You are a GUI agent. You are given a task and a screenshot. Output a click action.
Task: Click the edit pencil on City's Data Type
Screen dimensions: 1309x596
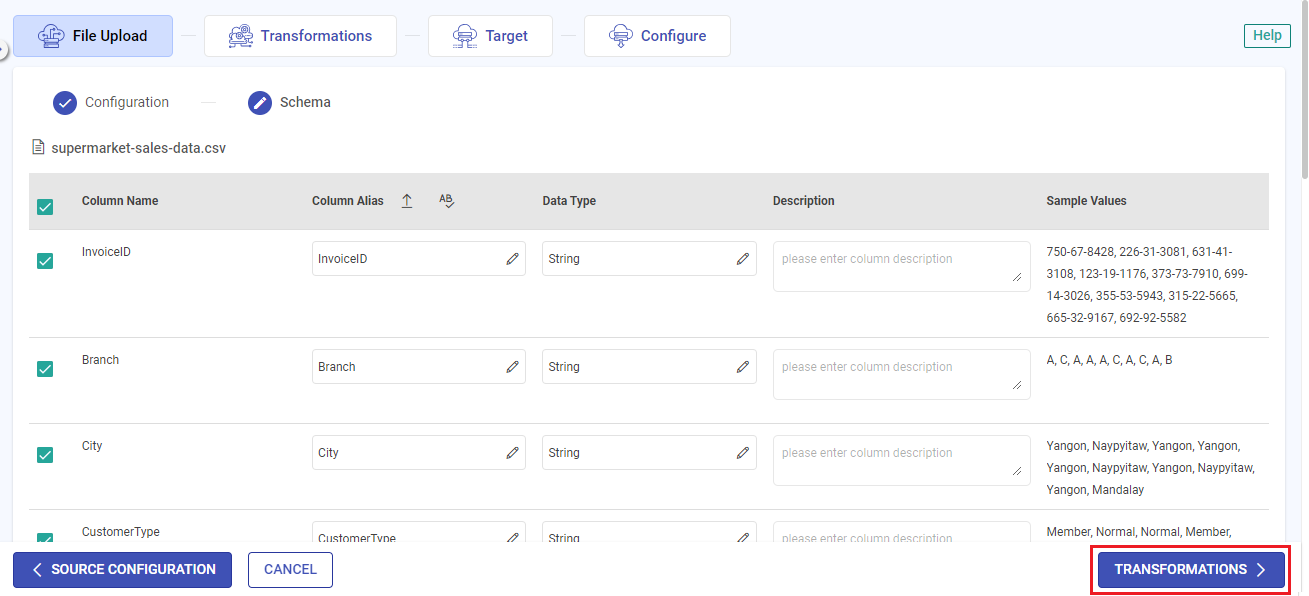(743, 452)
